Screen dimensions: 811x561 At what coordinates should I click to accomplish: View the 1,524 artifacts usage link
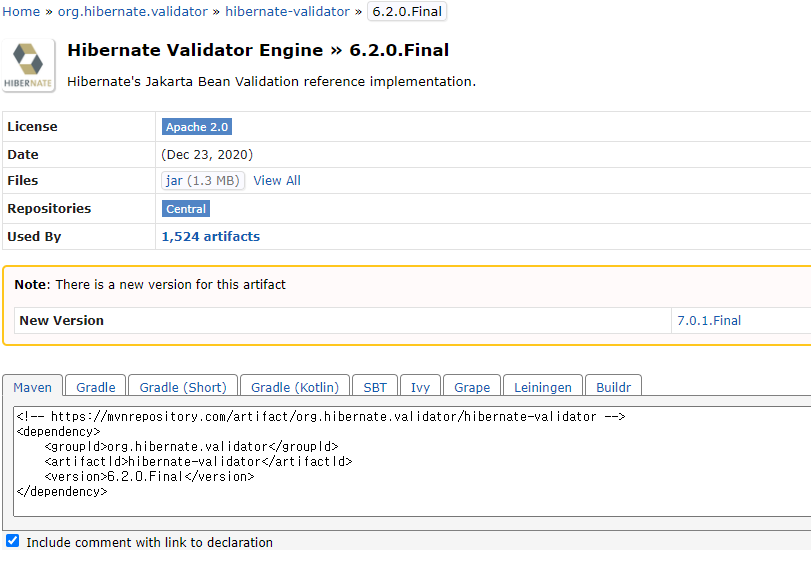click(x=211, y=236)
